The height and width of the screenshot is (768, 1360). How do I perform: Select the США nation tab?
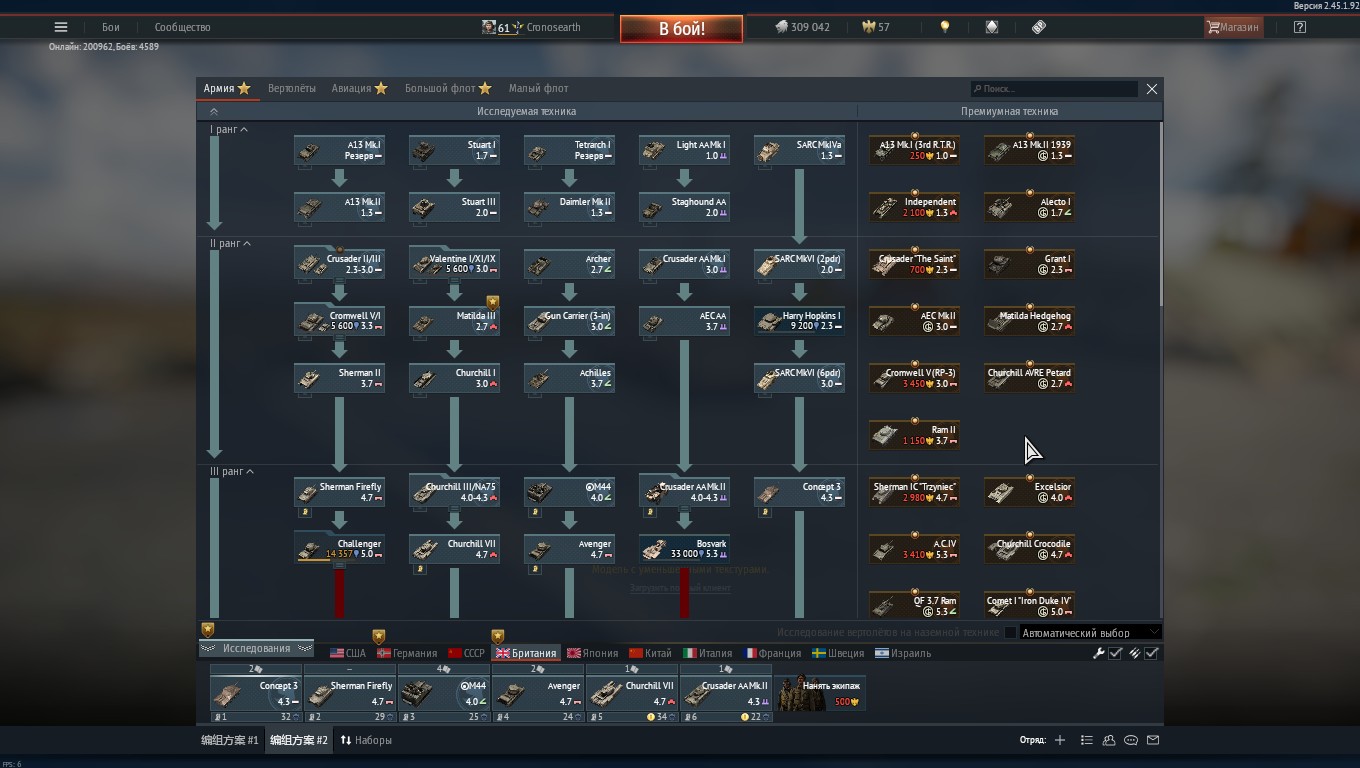pyautogui.click(x=347, y=653)
